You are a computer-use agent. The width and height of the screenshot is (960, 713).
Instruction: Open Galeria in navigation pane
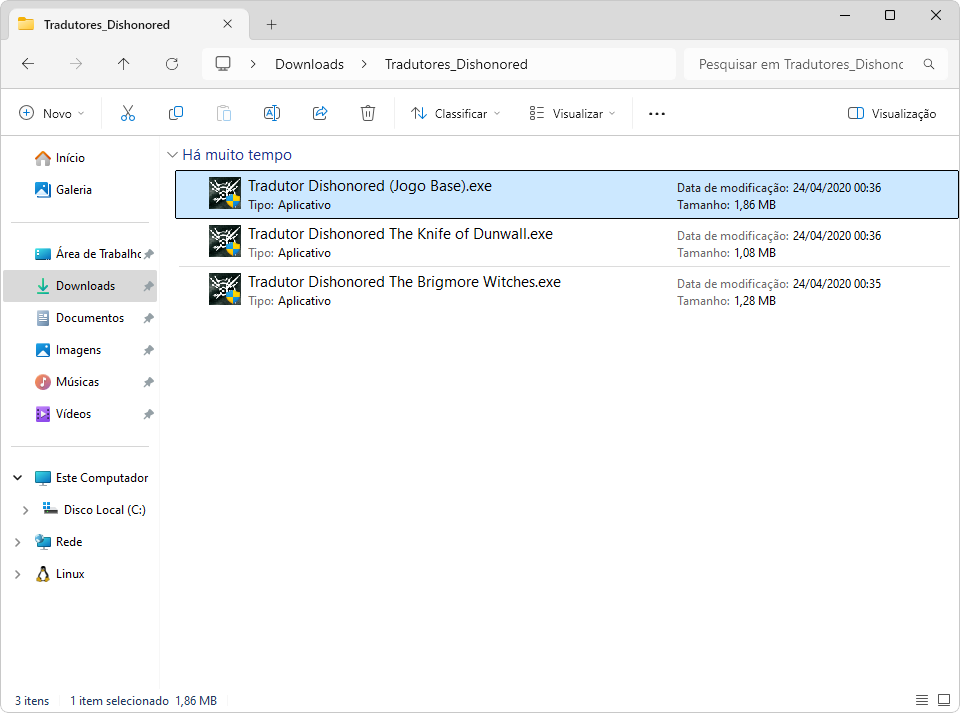pos(64,190)
